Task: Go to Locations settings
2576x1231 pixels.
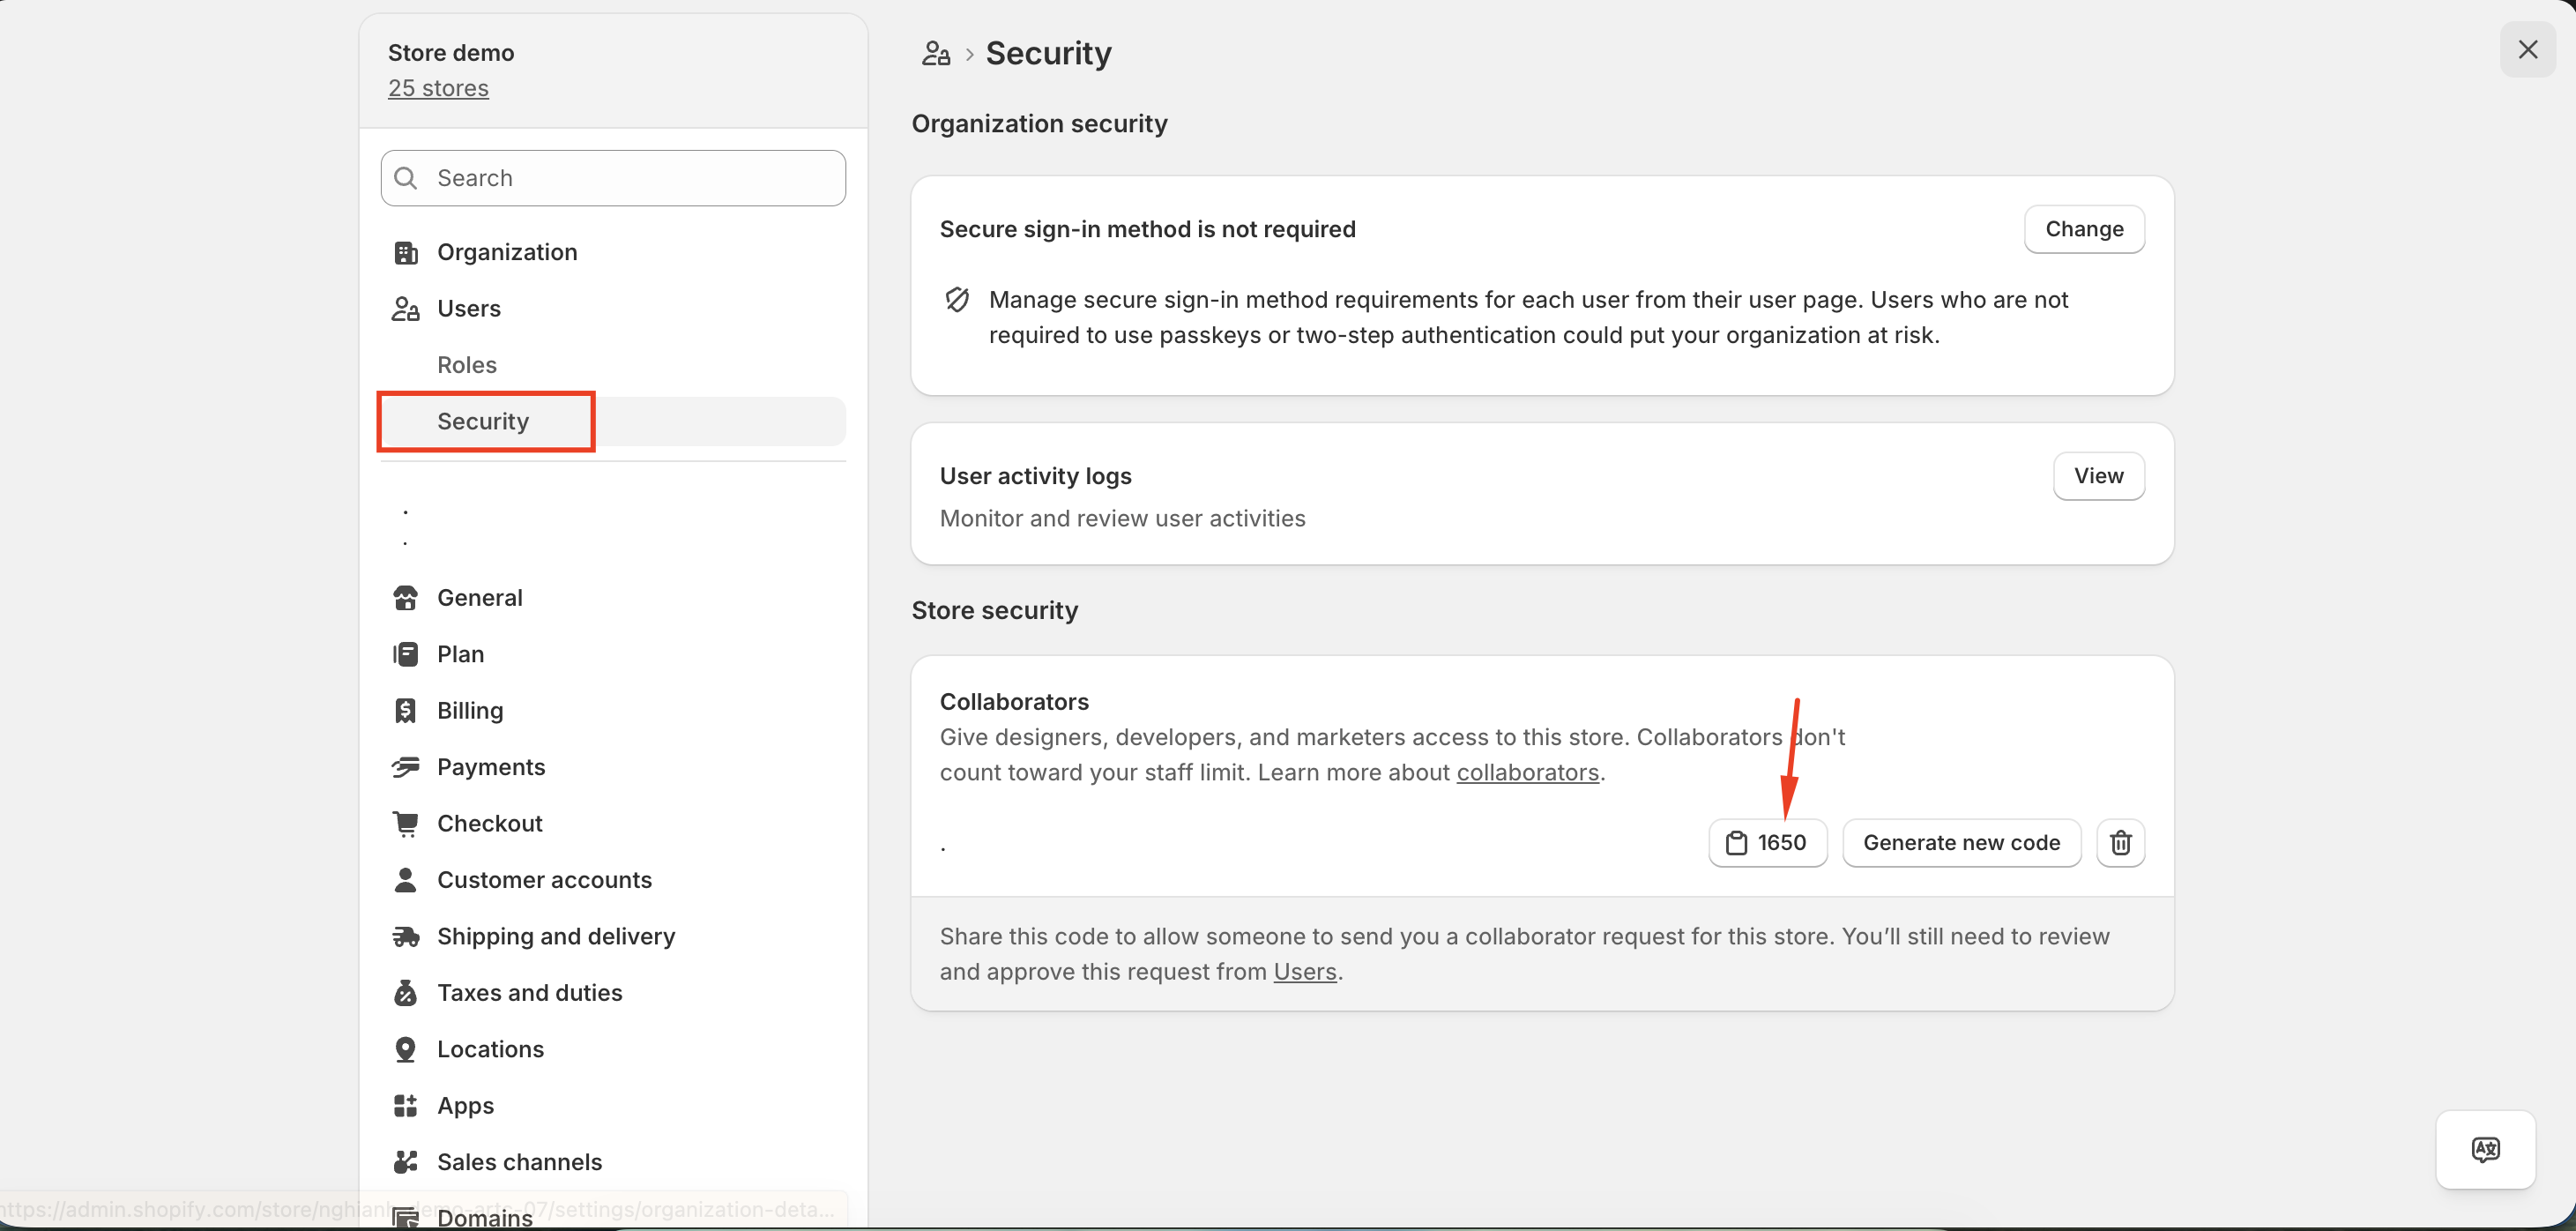Action: [613, 1049]
